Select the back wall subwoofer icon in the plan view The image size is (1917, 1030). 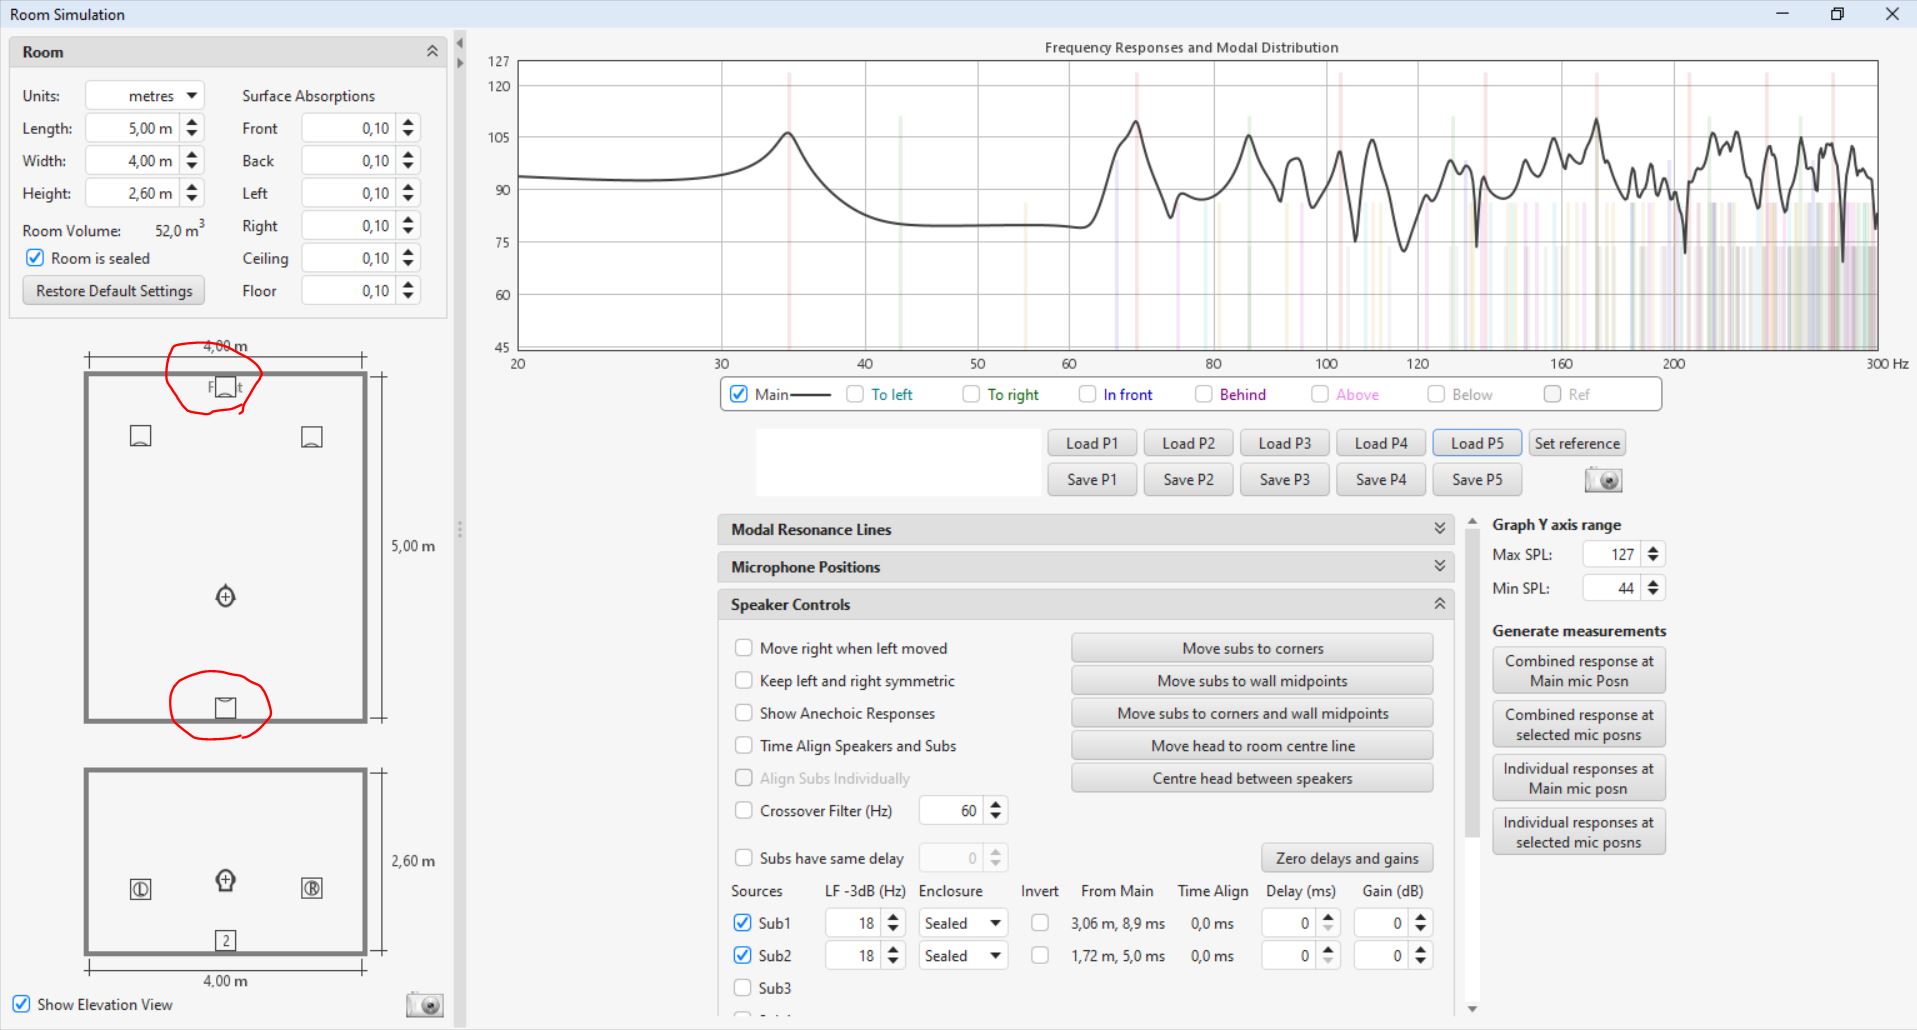(226, 708)
